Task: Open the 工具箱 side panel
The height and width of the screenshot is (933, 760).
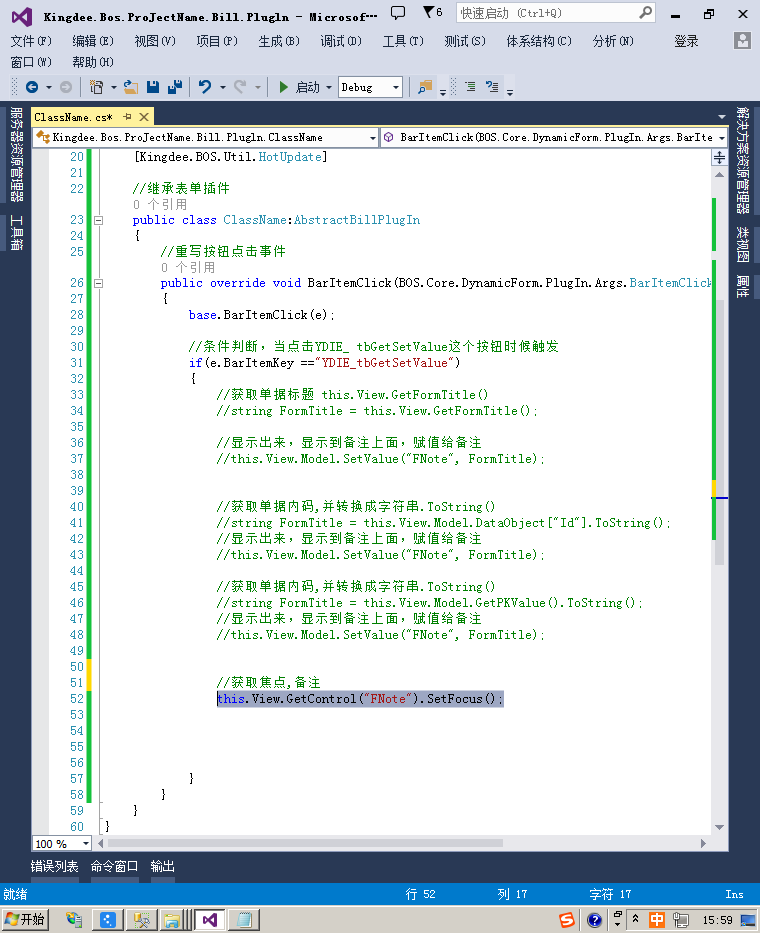Action: pos(16,233)
